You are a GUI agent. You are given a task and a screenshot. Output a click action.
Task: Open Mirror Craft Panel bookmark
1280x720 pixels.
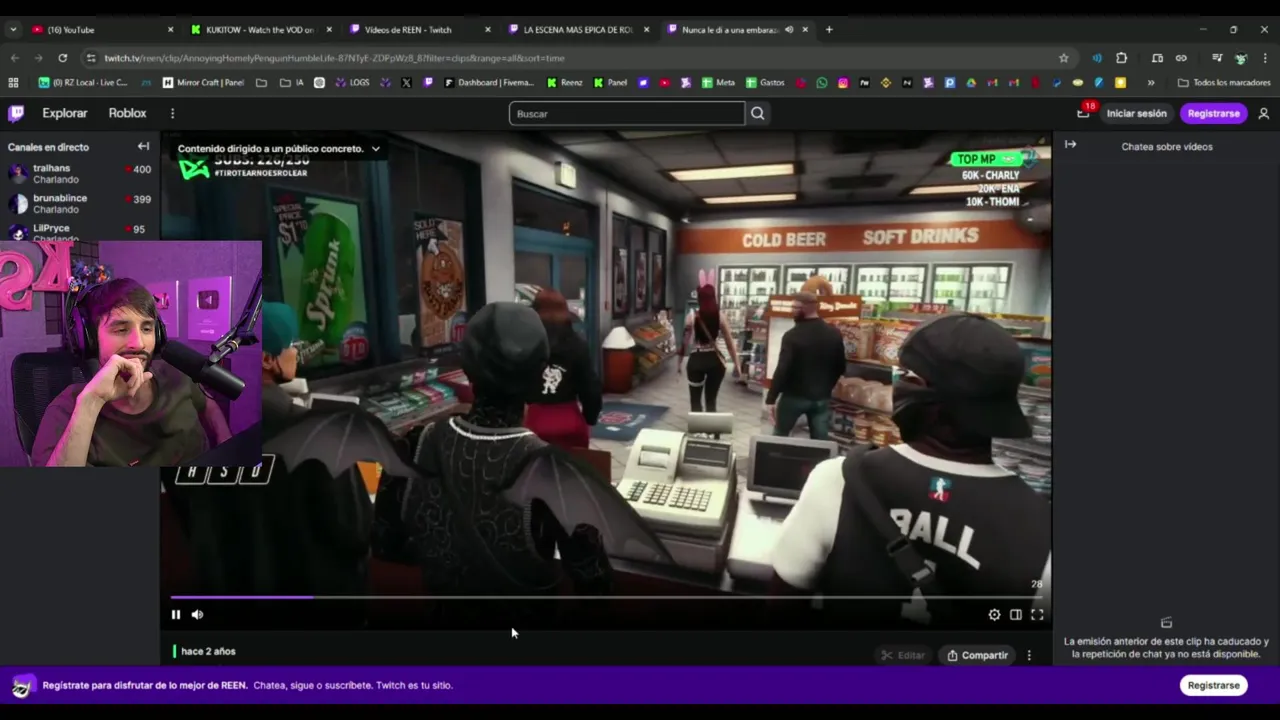pyautogui.click(x=203, y=82)
